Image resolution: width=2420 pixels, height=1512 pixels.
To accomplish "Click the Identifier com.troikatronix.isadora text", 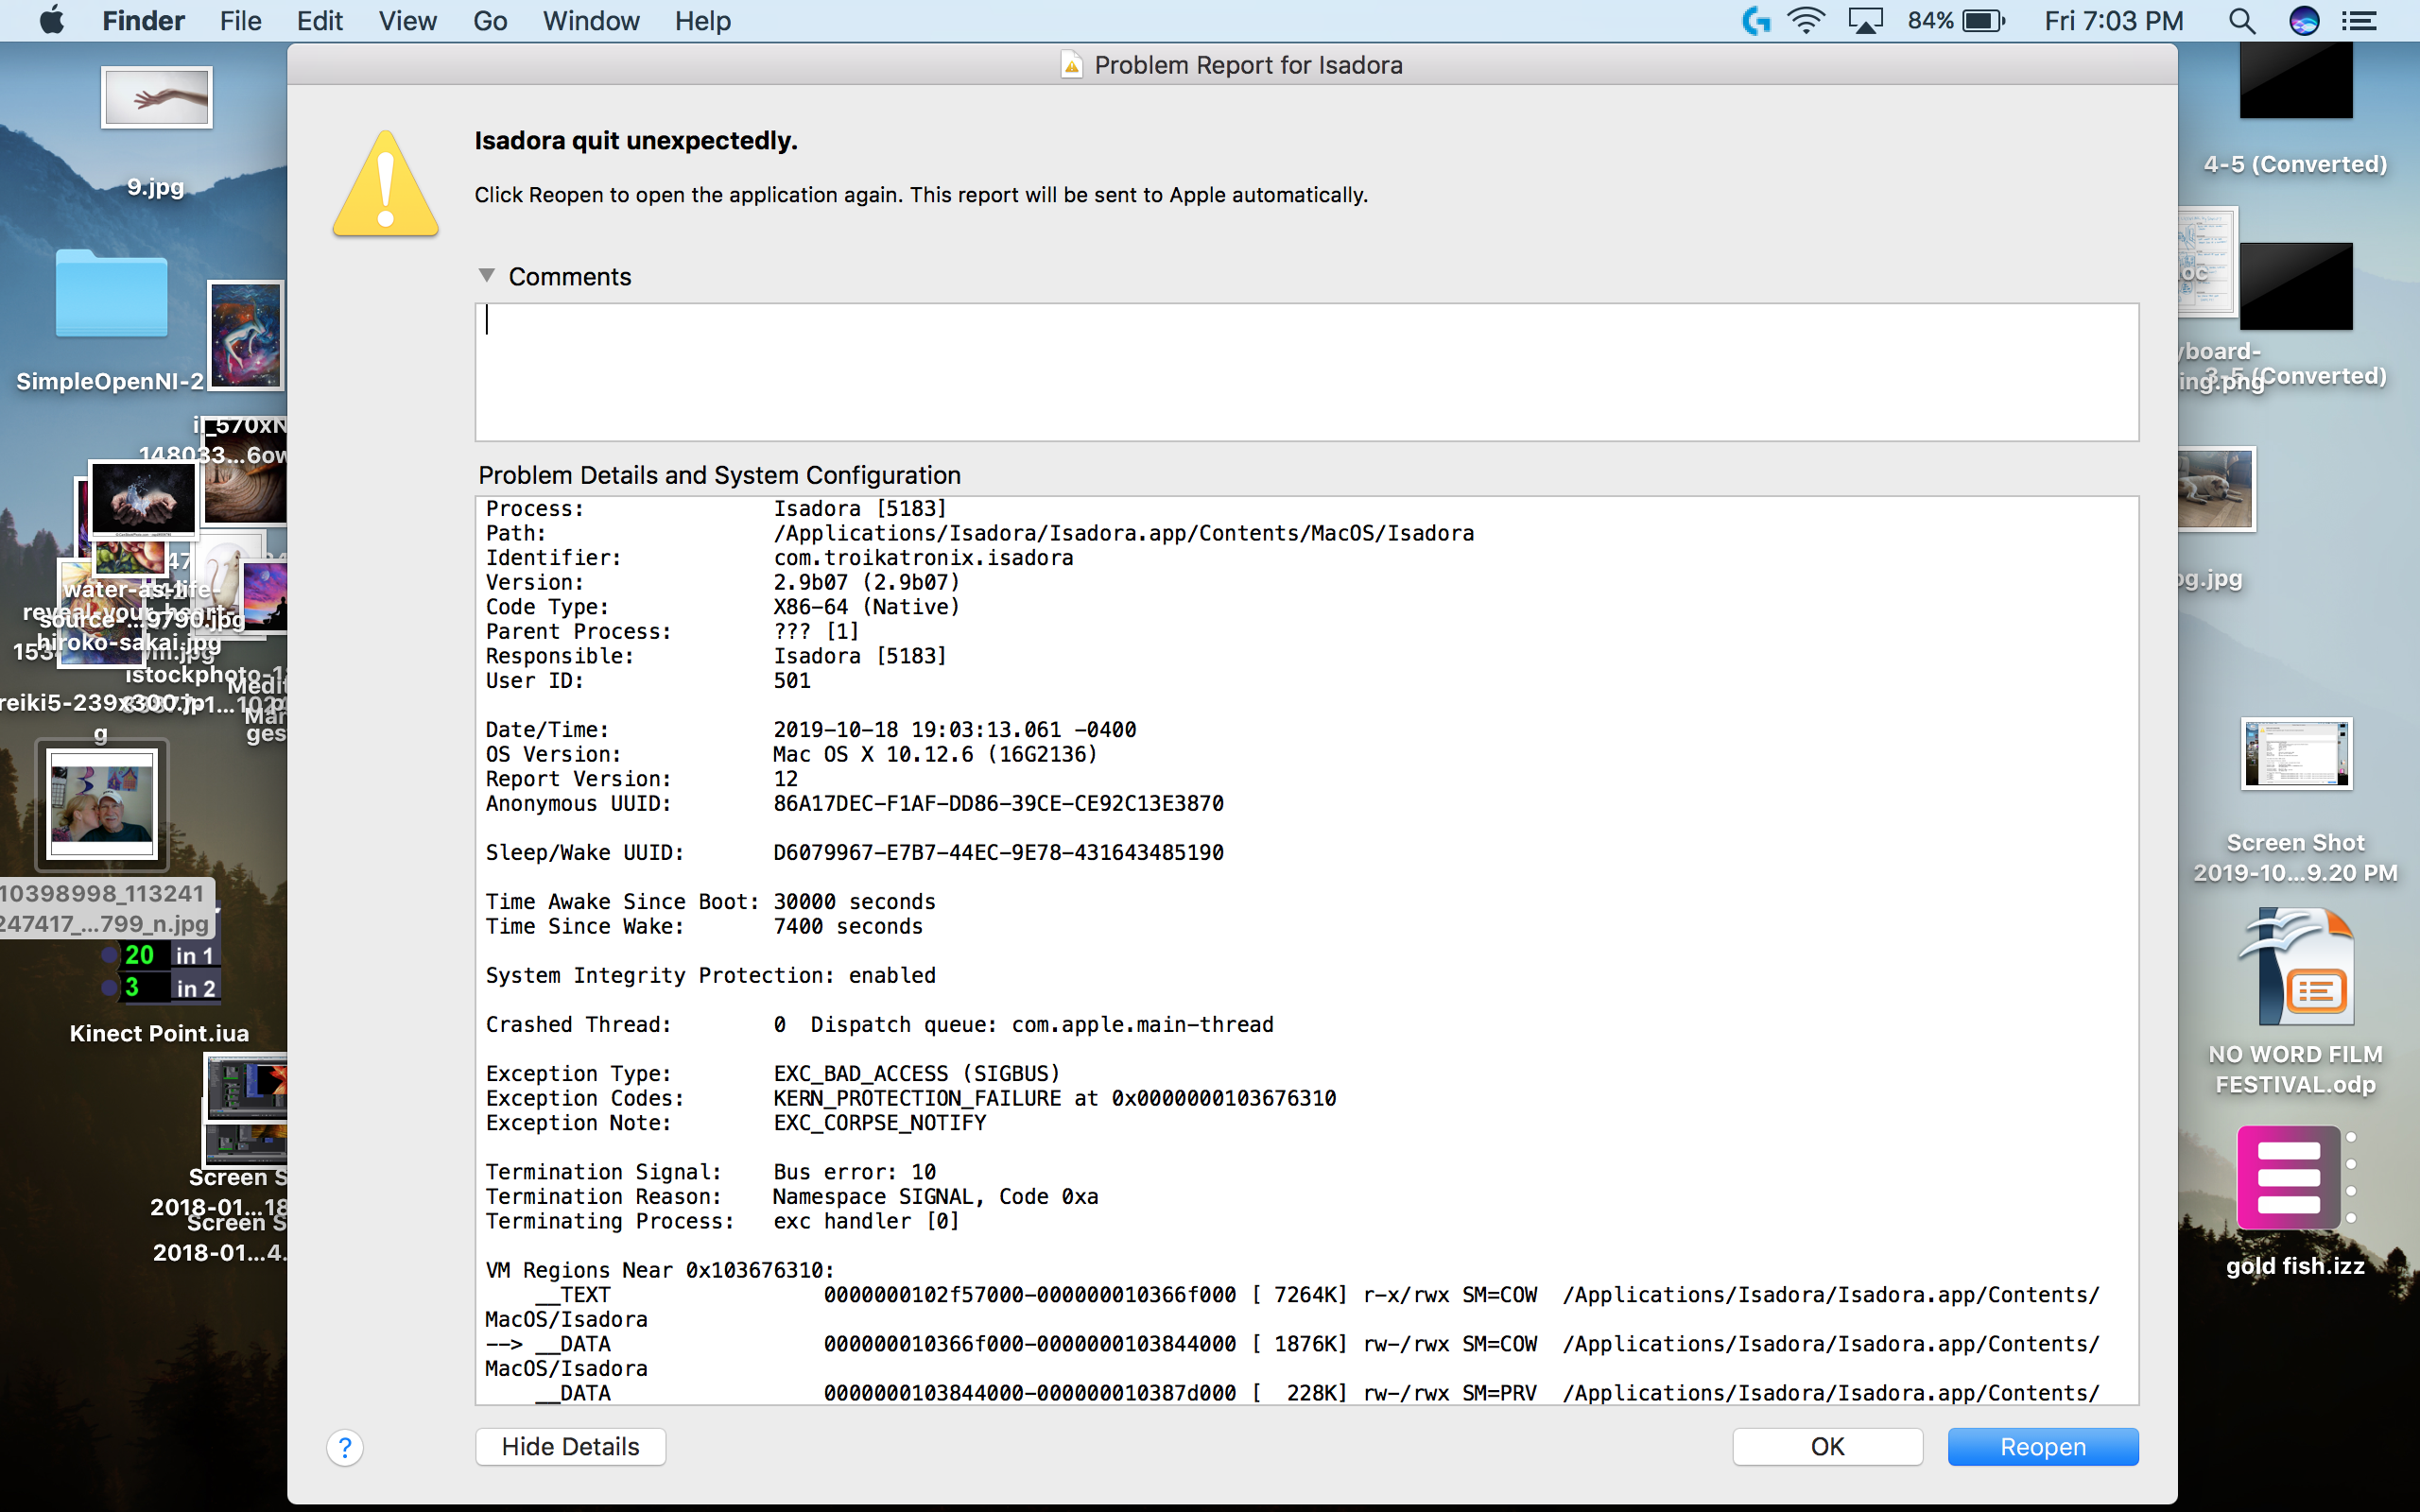I will coord(923,557).
